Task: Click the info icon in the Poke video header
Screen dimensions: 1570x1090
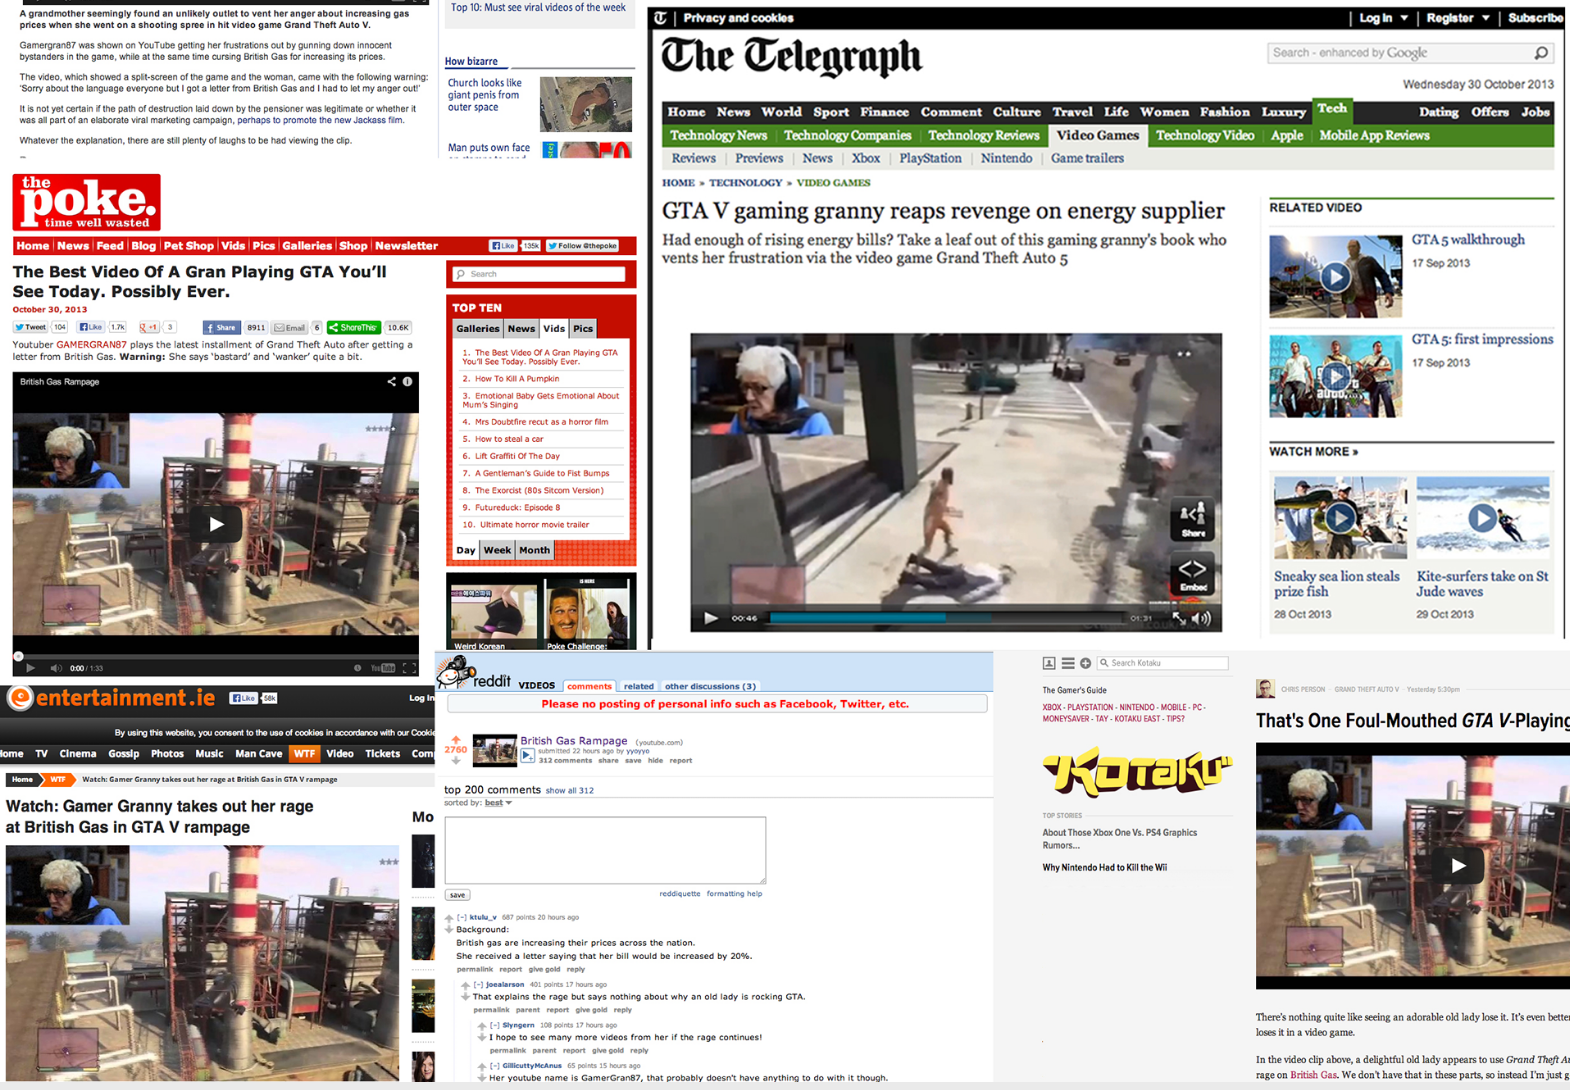Action: (x=407, y=382)
